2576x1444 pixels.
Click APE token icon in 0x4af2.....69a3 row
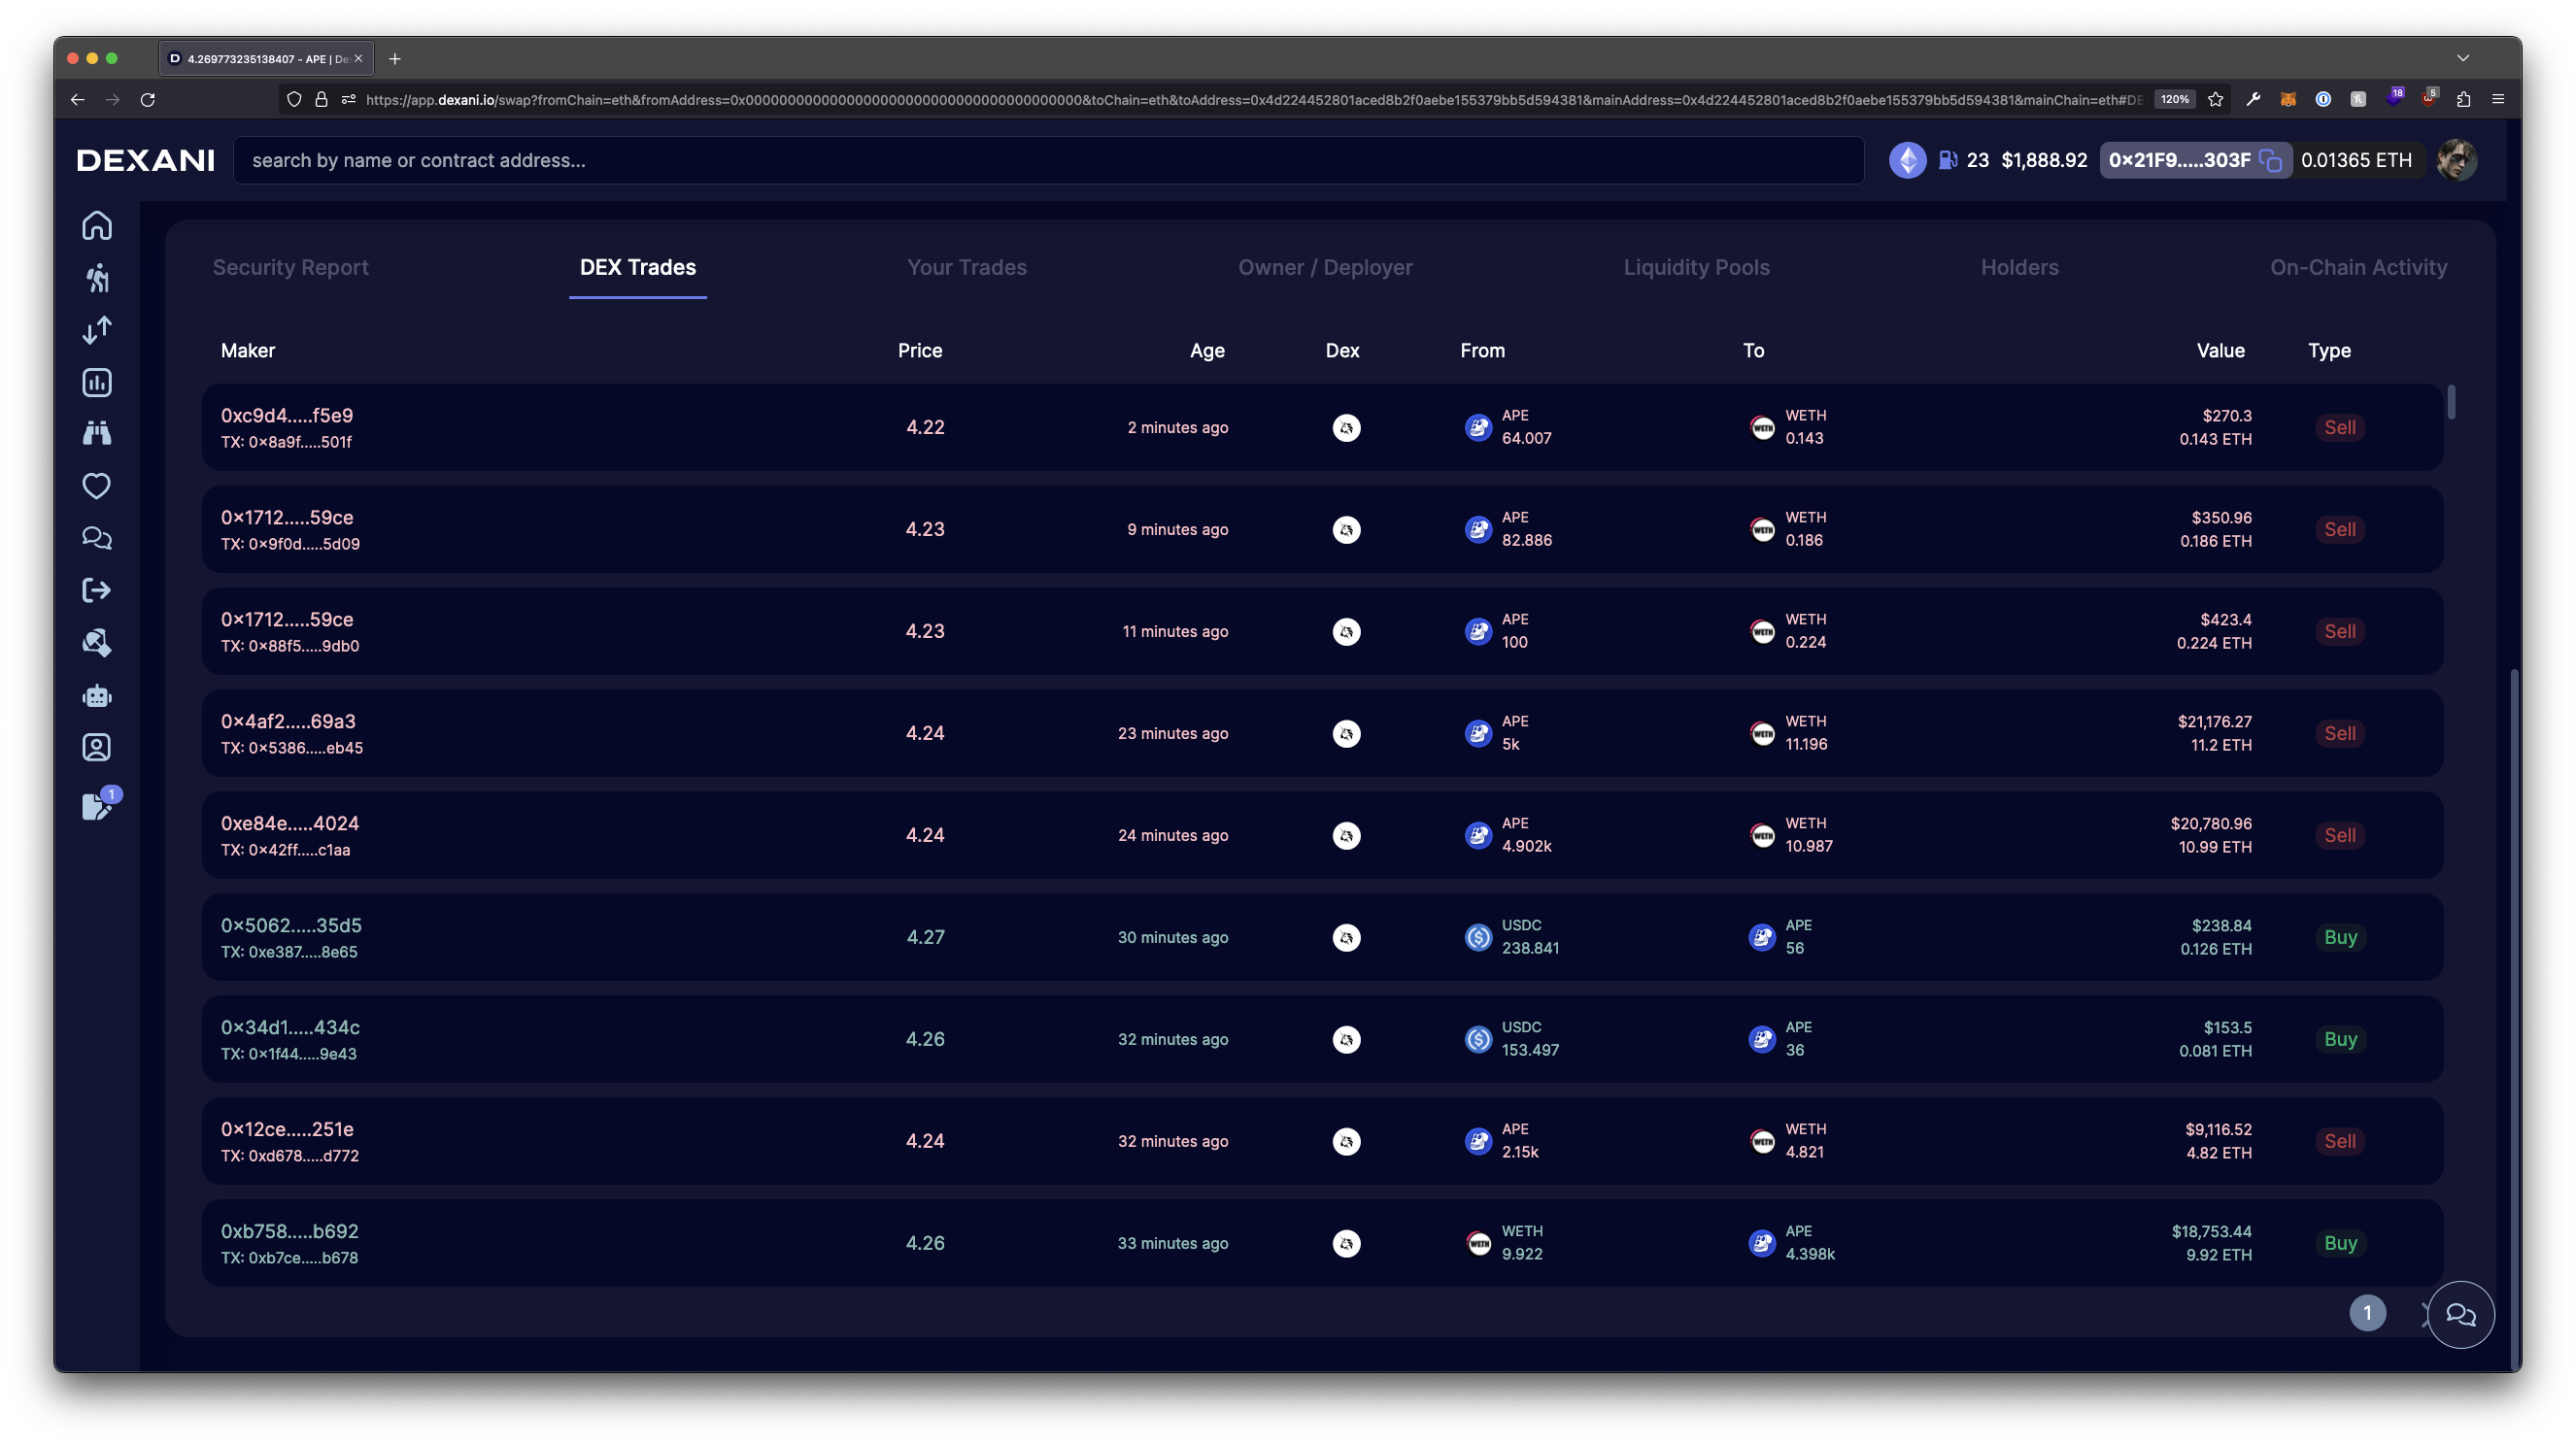tap(1478, 733)
